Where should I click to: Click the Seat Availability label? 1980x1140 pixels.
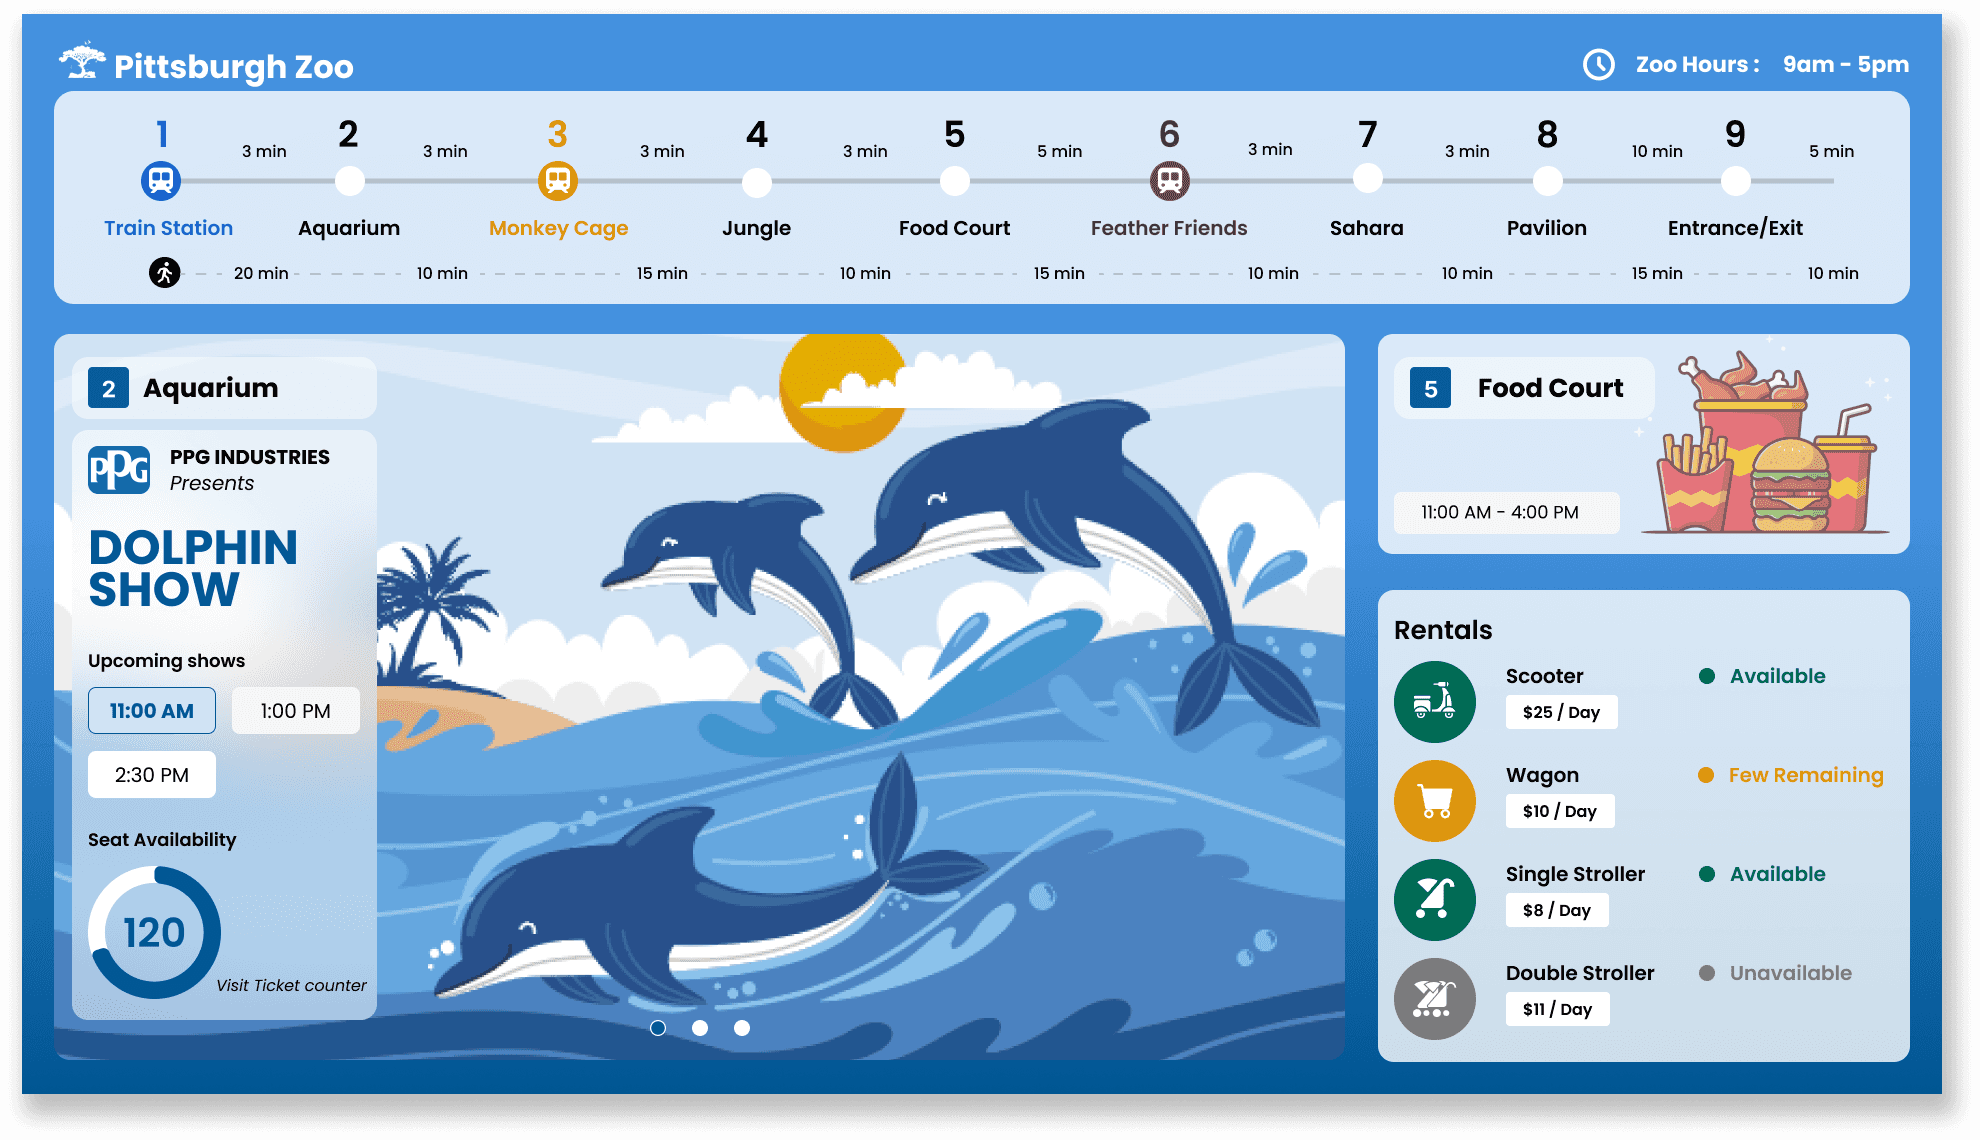coord(162,840)
